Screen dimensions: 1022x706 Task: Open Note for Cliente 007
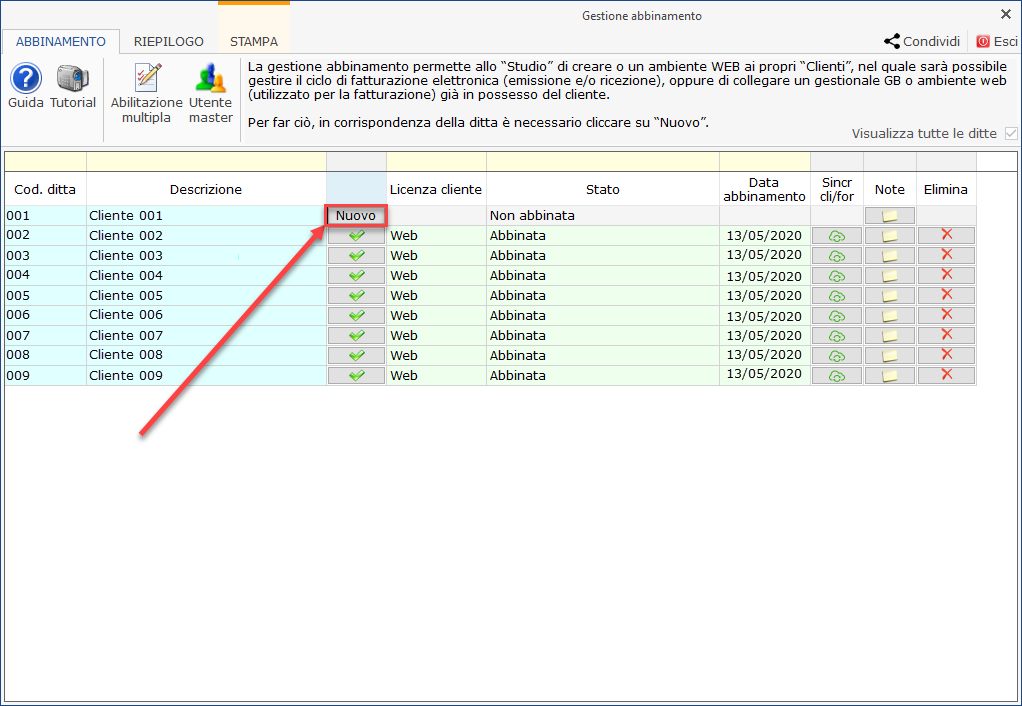click(890, 336)
